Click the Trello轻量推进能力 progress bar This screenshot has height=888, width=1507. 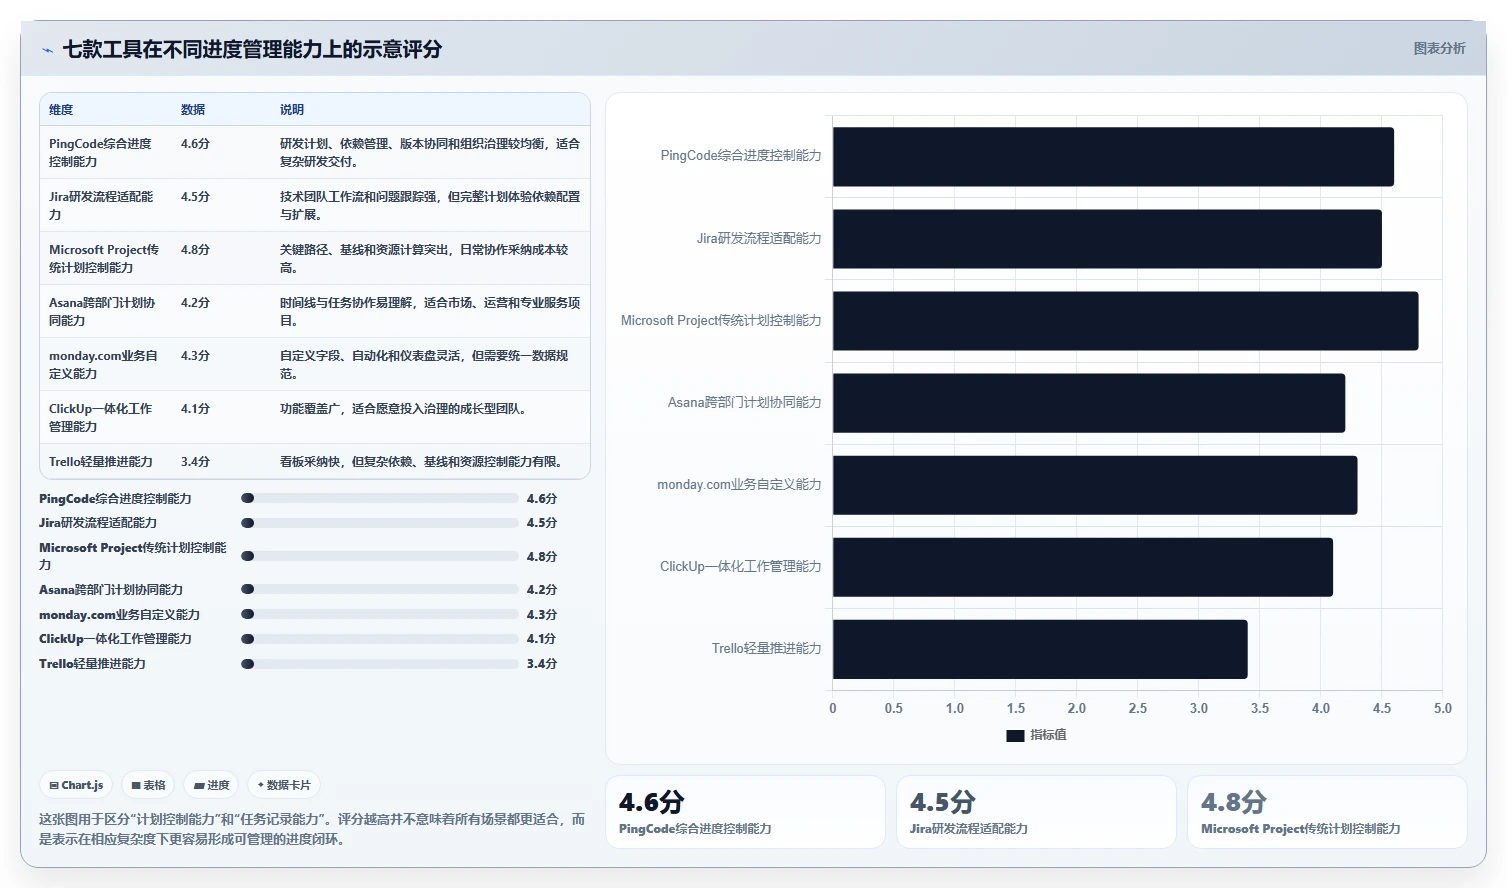380,664
